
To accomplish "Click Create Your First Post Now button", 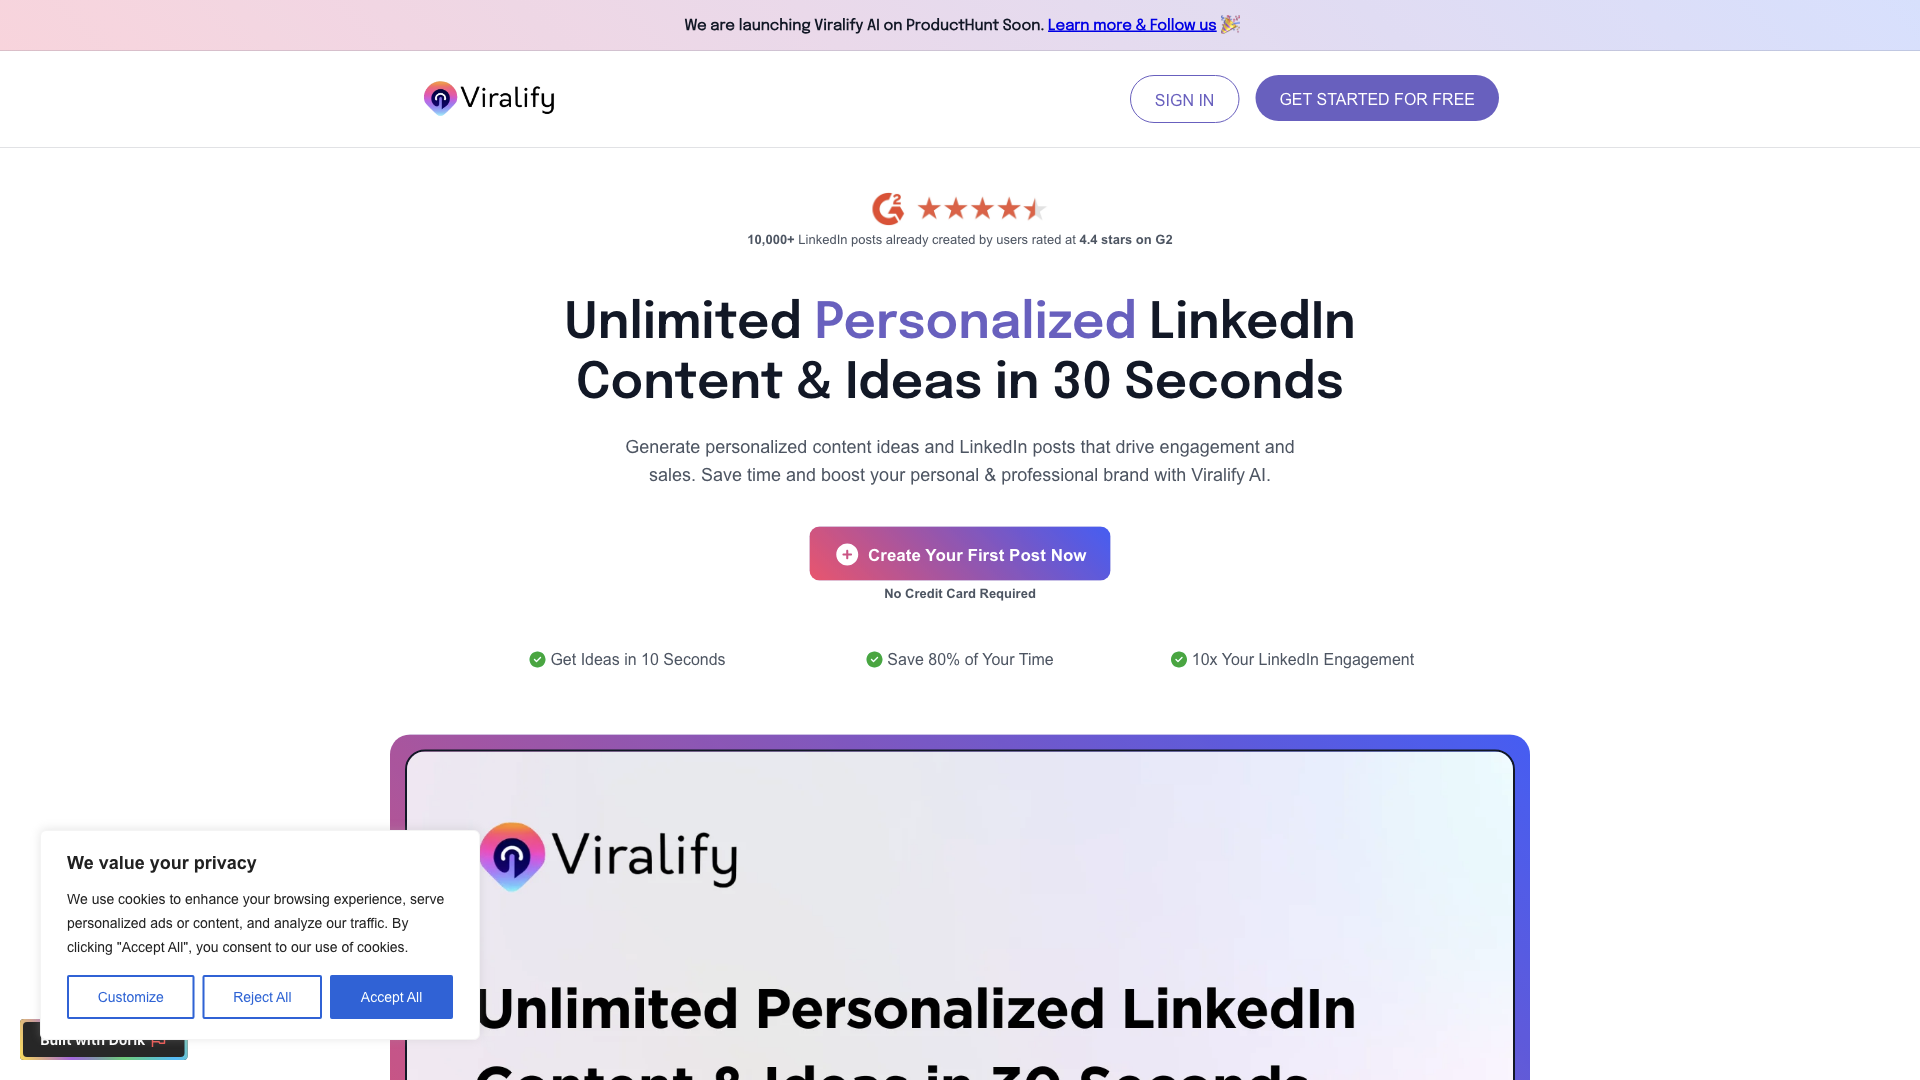I will coord(960,554).
